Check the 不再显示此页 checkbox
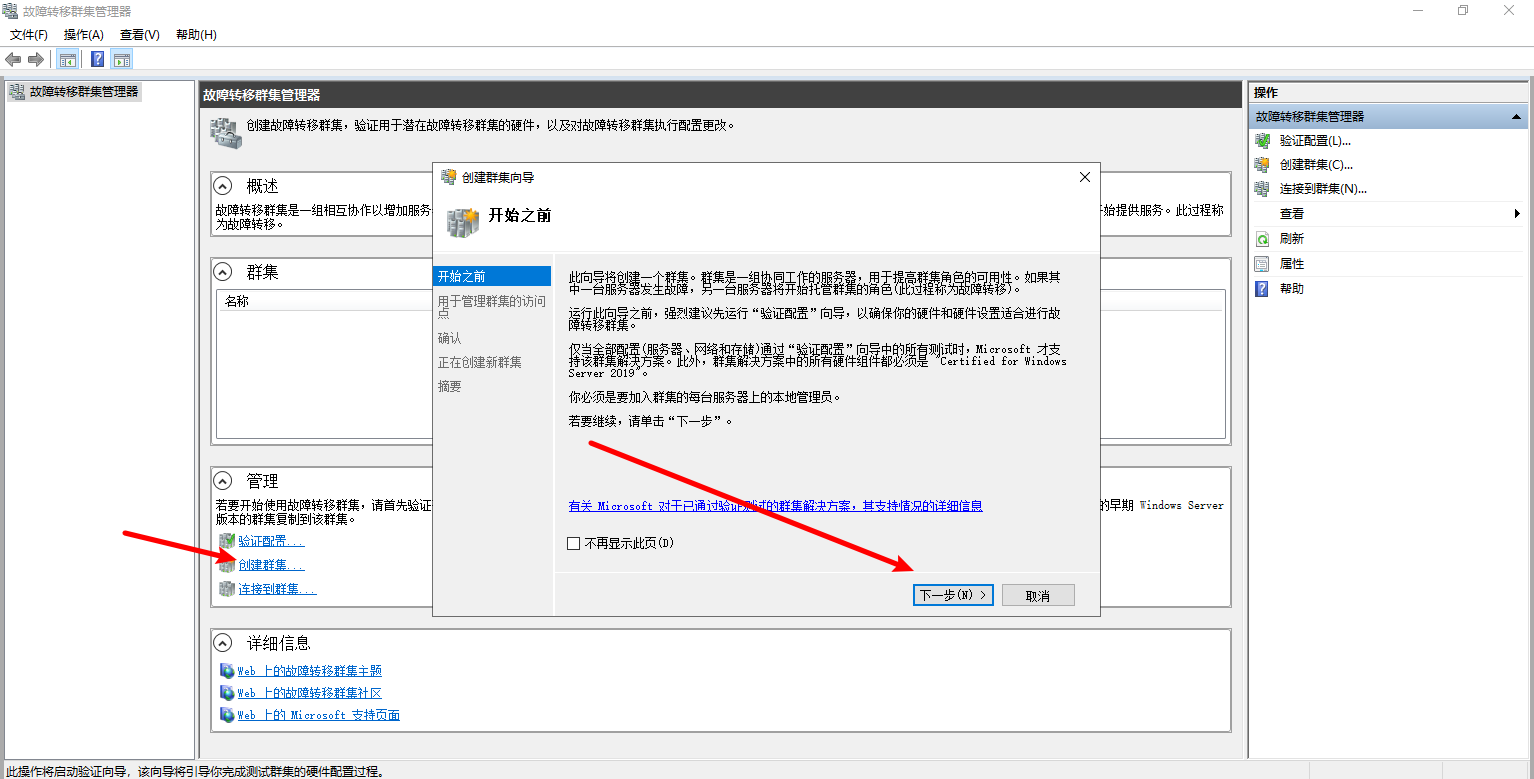 (573, 543)
